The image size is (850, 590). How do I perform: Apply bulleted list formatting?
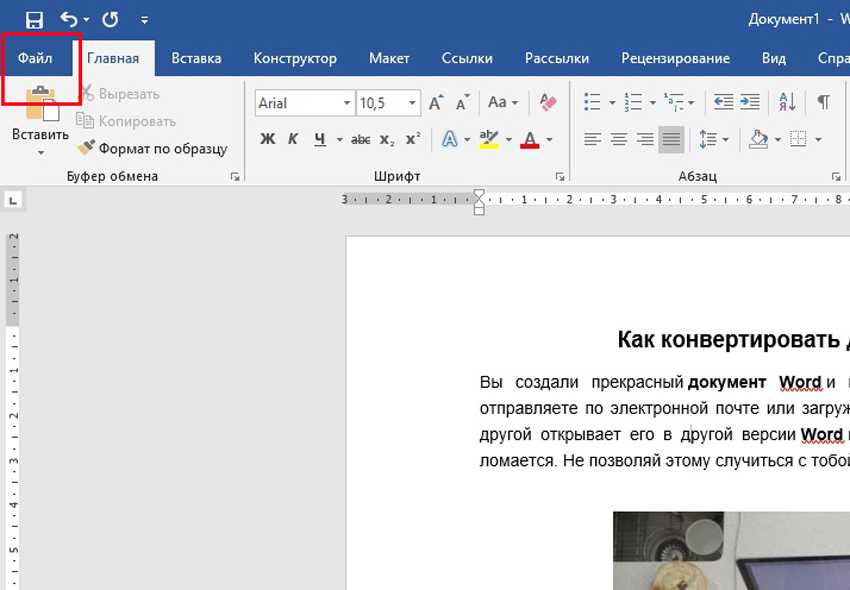(593, 102)
